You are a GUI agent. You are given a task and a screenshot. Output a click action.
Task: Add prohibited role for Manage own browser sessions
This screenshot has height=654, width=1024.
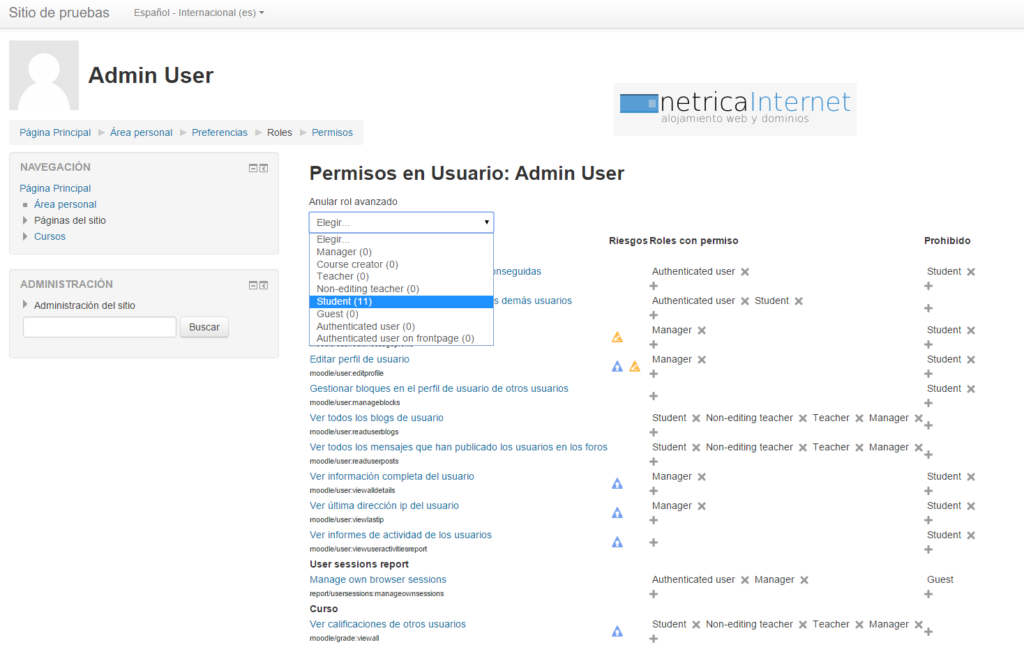pyautogui.click(x=928, y=594)
